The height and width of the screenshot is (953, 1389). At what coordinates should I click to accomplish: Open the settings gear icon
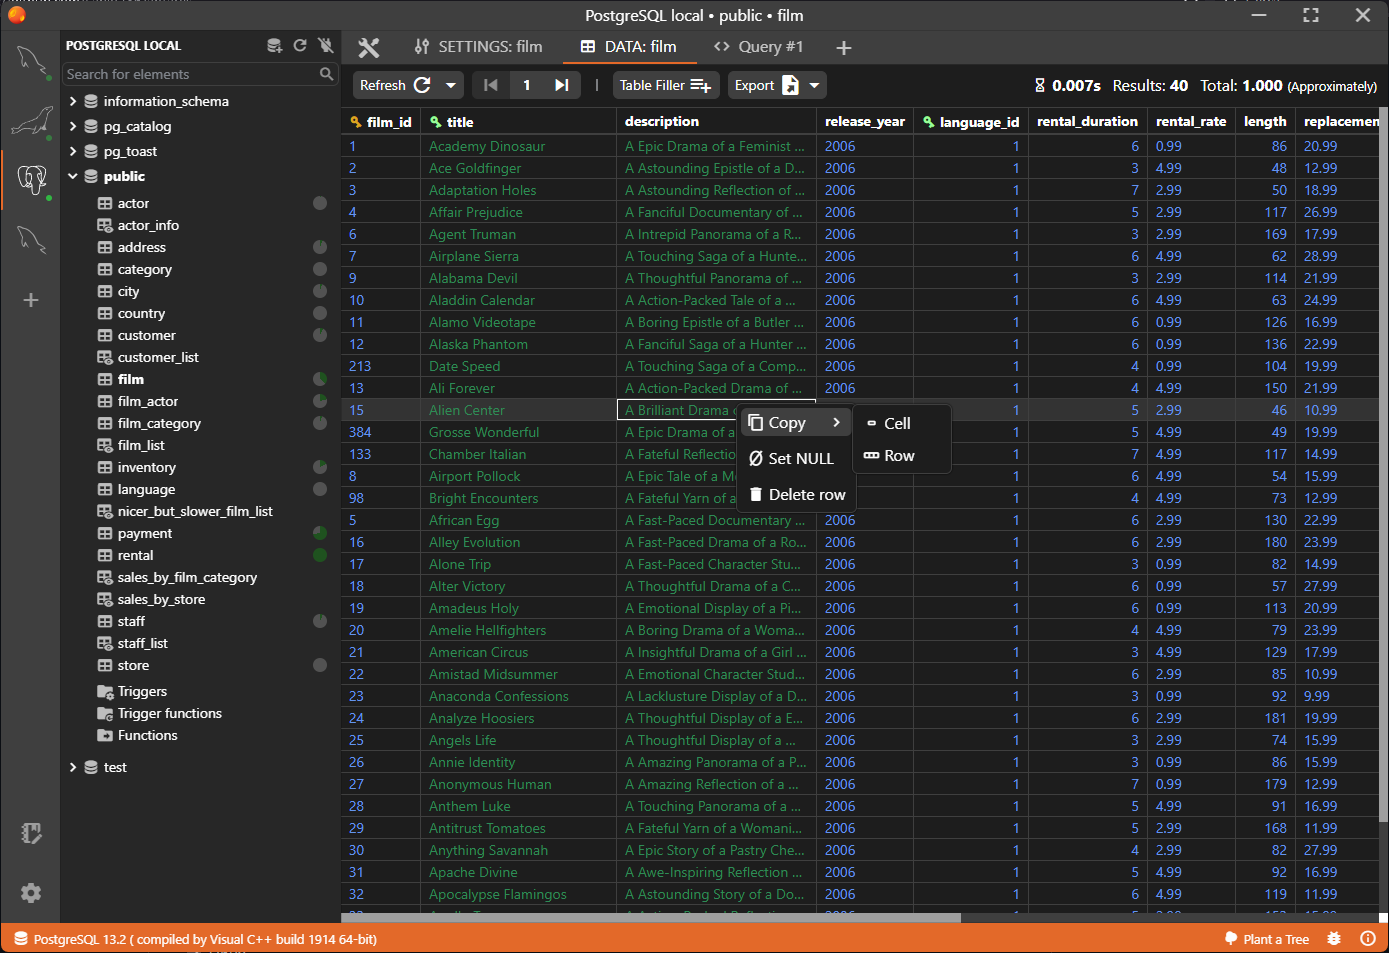point(31,893)
